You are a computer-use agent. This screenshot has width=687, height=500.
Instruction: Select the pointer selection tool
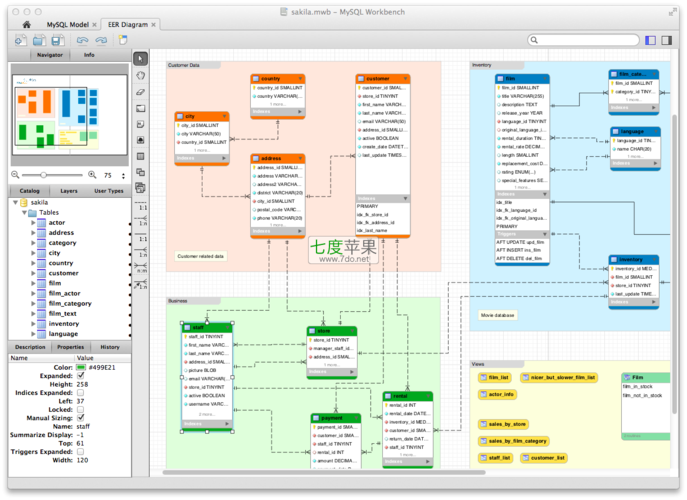point(140,59)
